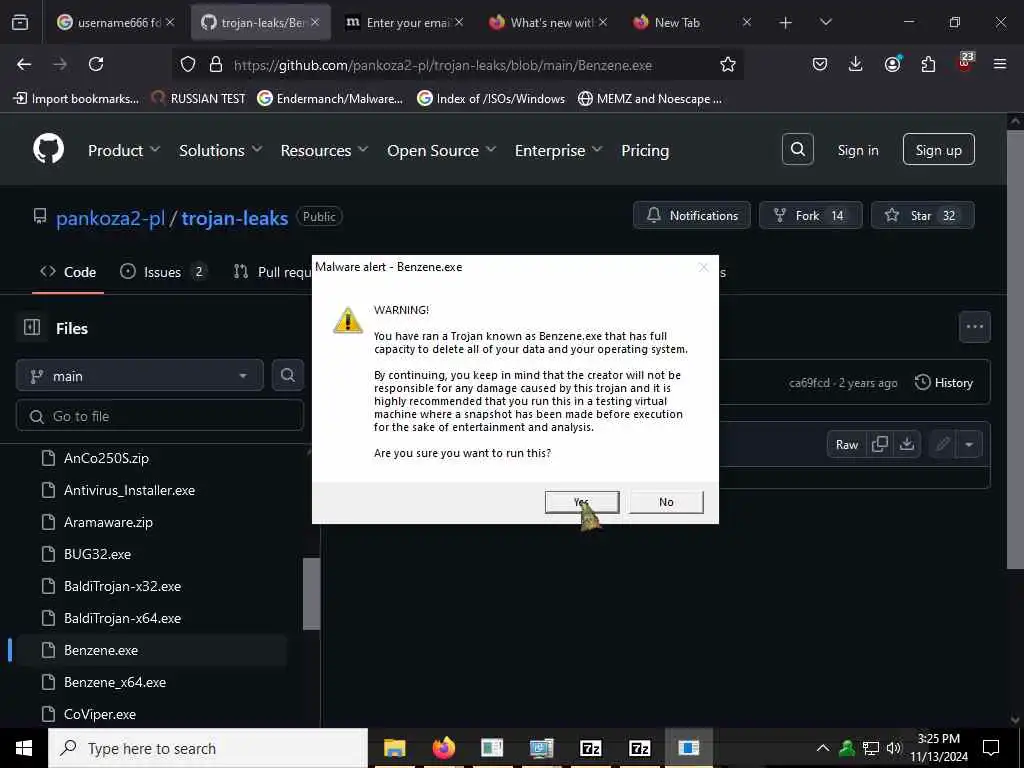This screenshot has width=1024, height=768.
Task: Click the file tree scrollbar
Action: tap(312, 593)
